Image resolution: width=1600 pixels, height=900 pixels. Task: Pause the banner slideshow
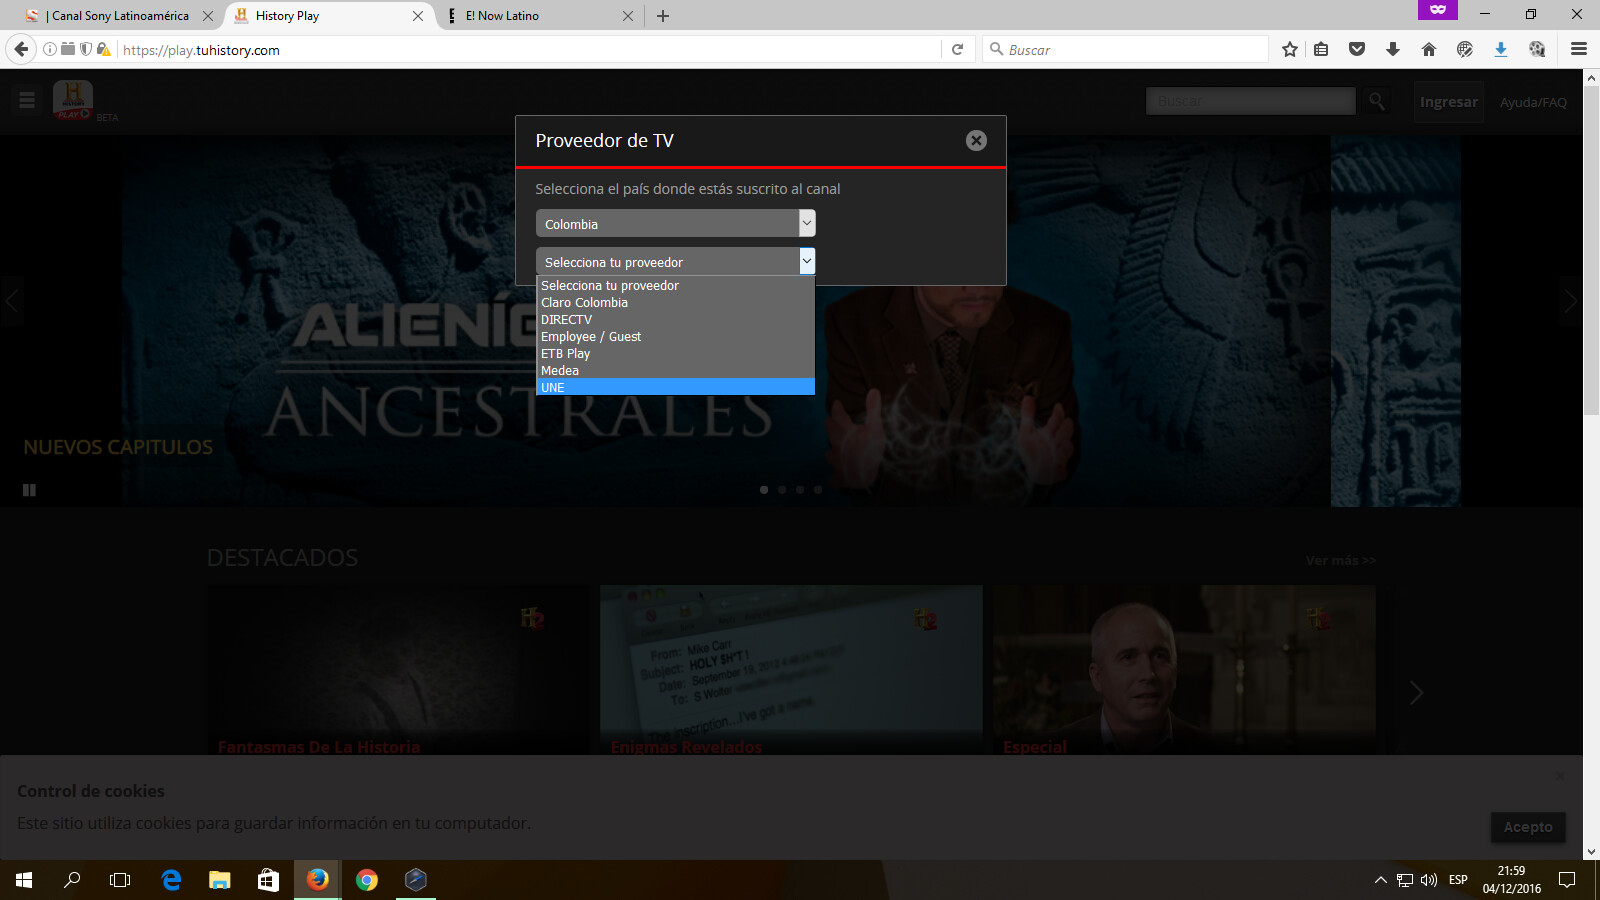point(29,490)
